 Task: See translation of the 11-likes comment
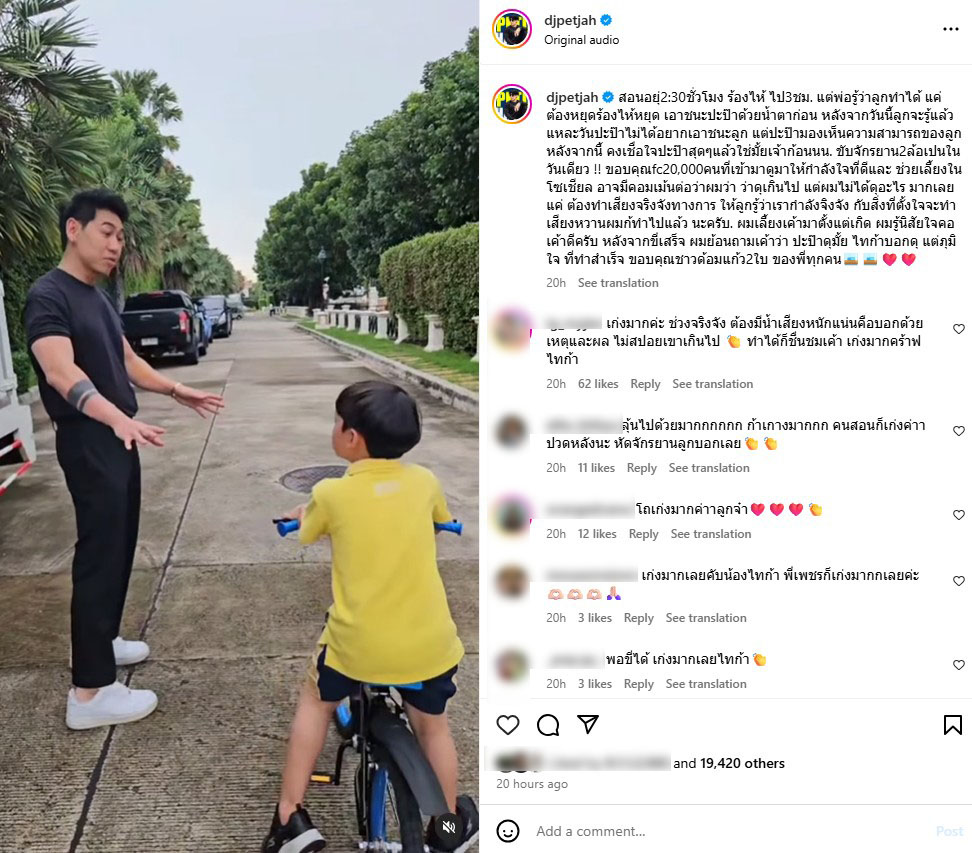click(709, 467)
